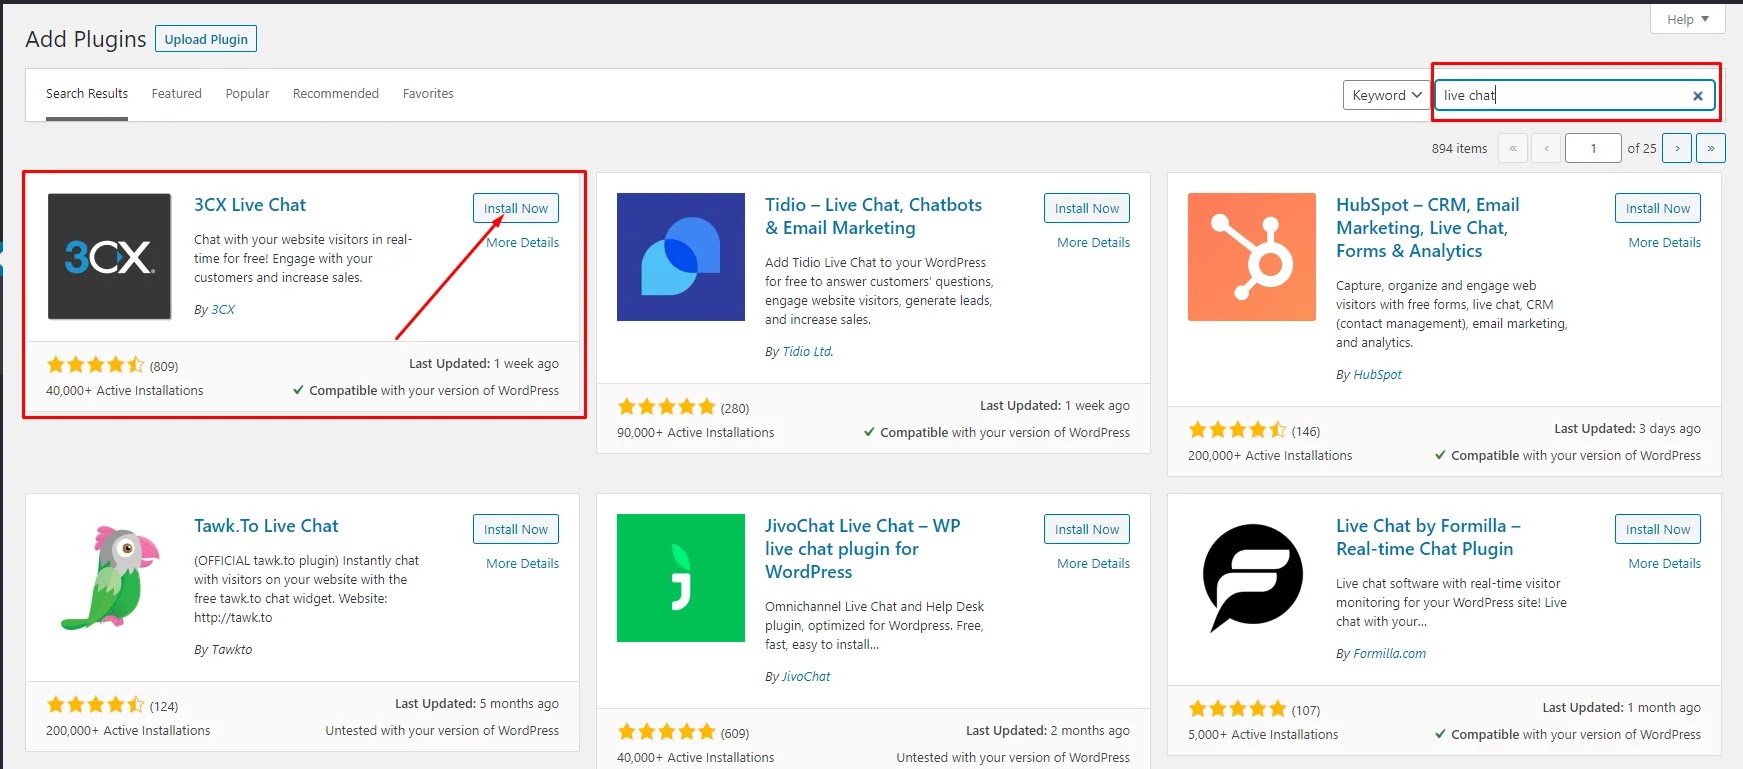Click the JivoChat green logo
1743x769 pixels.
coord(681,578)
